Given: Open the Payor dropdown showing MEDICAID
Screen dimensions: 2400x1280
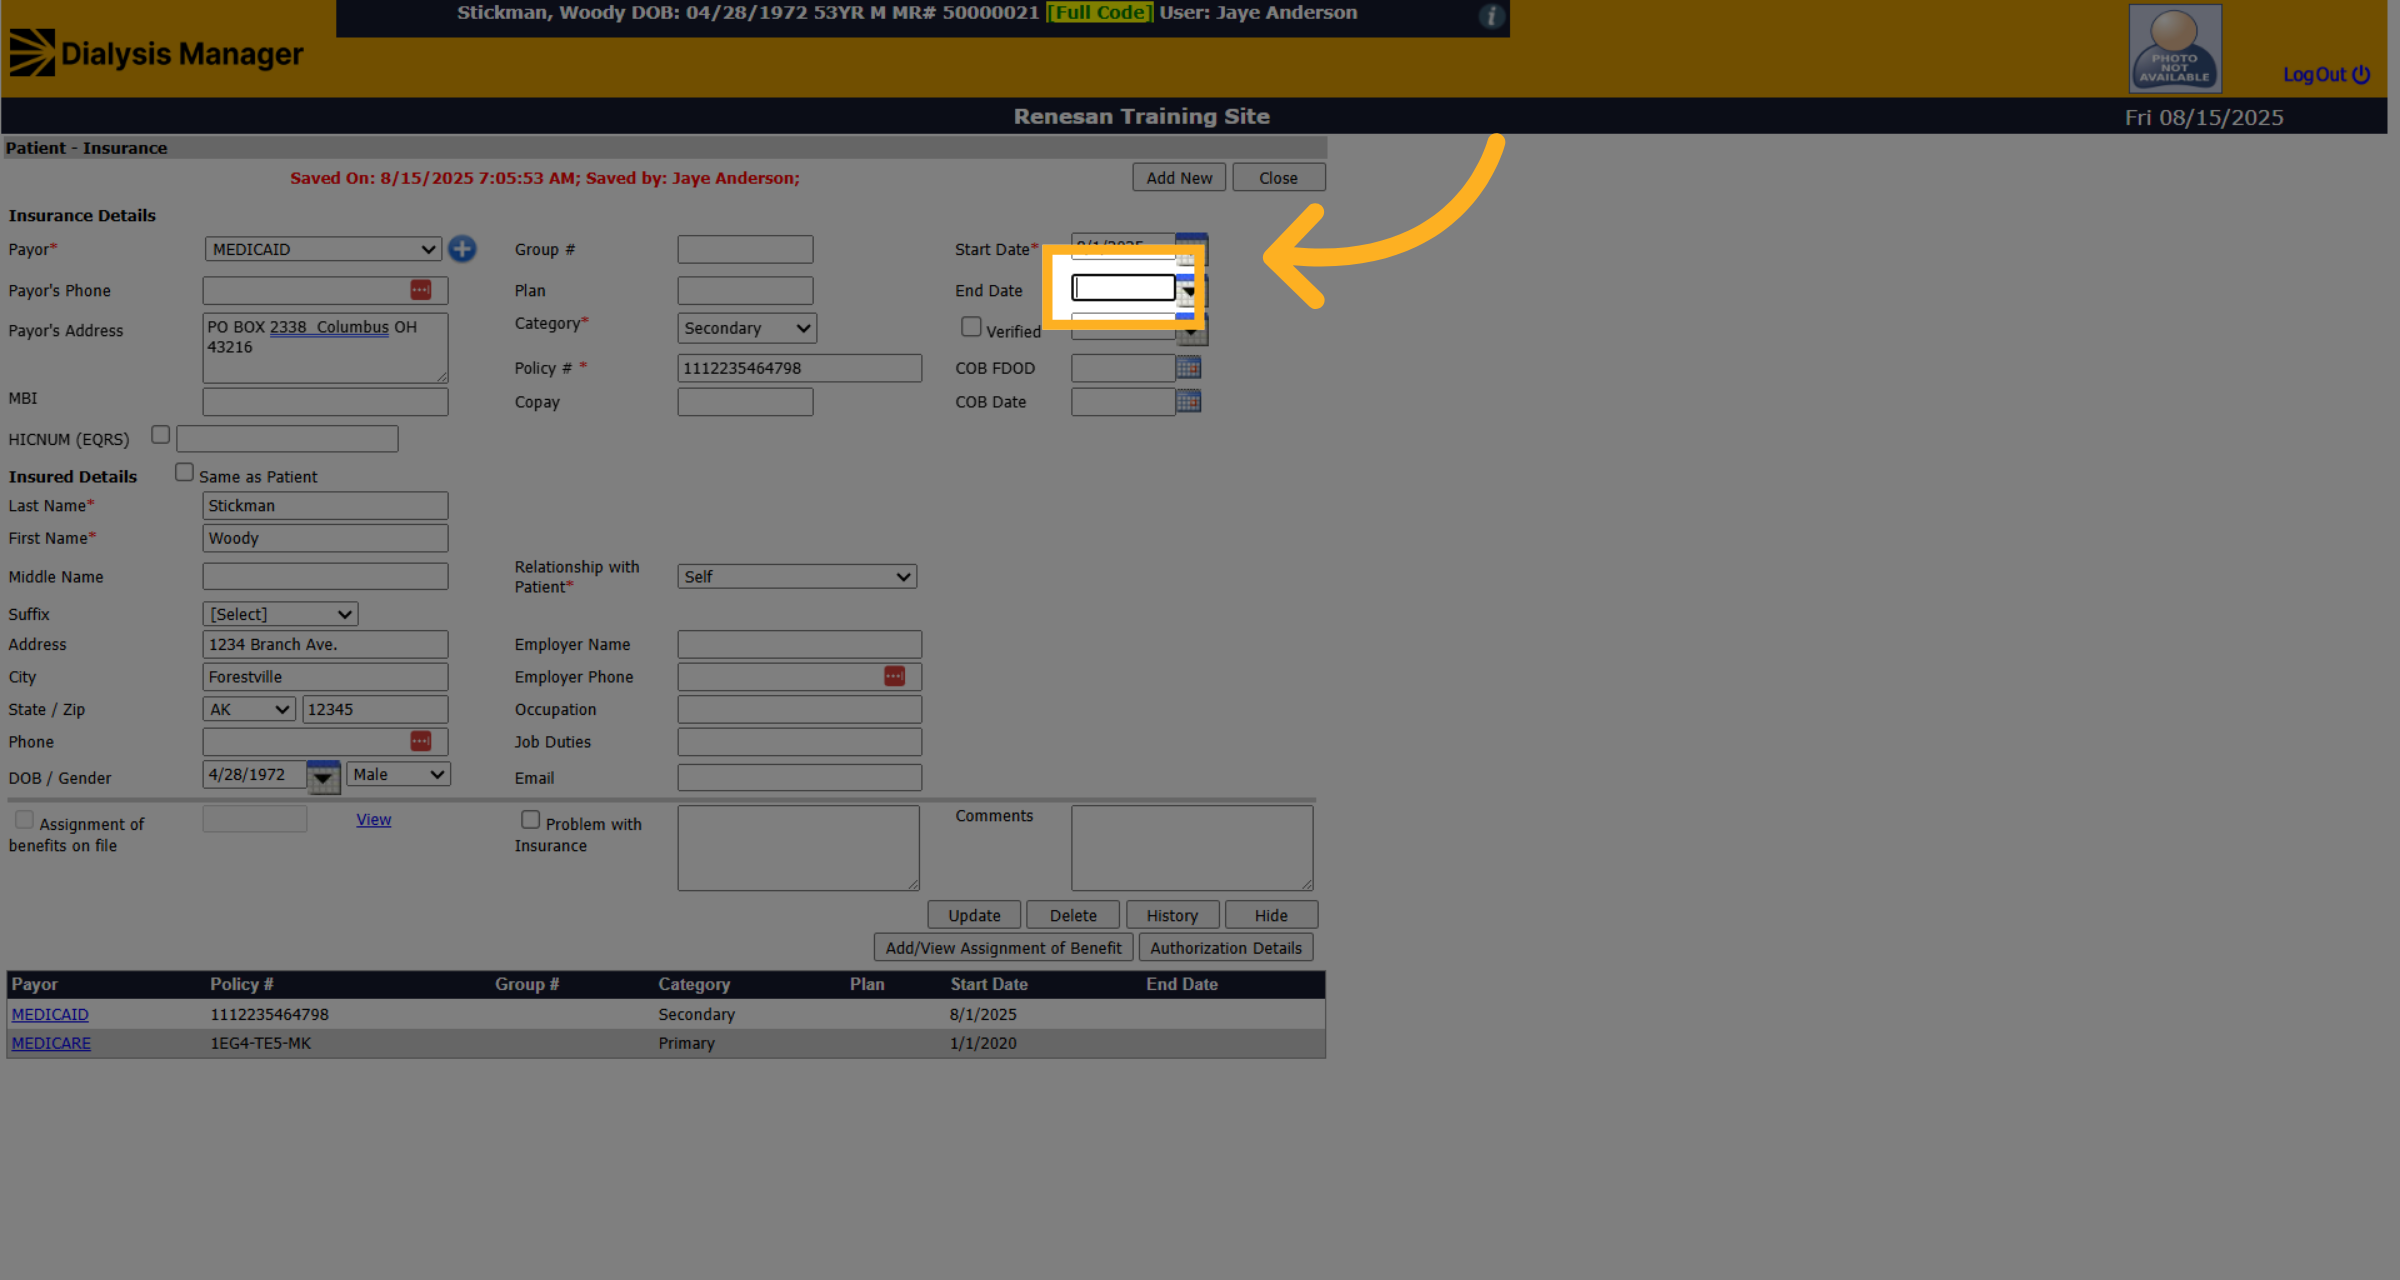Looking at the screenshot, I should click(x=323, y=249).
